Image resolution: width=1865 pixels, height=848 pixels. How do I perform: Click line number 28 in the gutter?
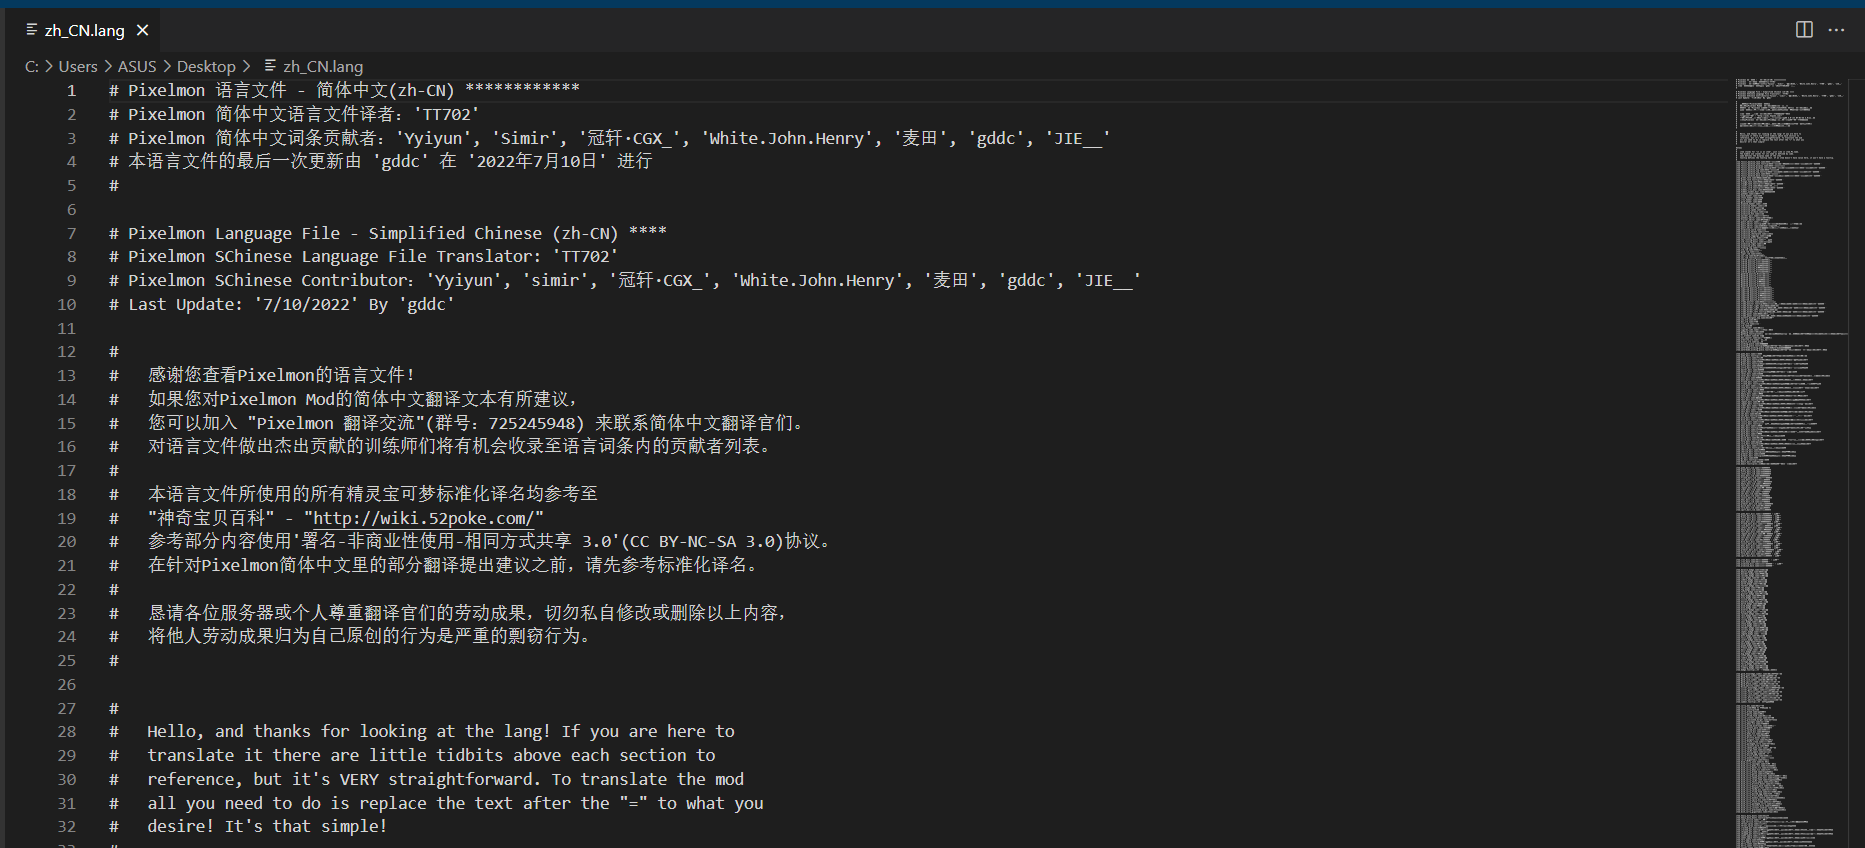coord(66,732)
